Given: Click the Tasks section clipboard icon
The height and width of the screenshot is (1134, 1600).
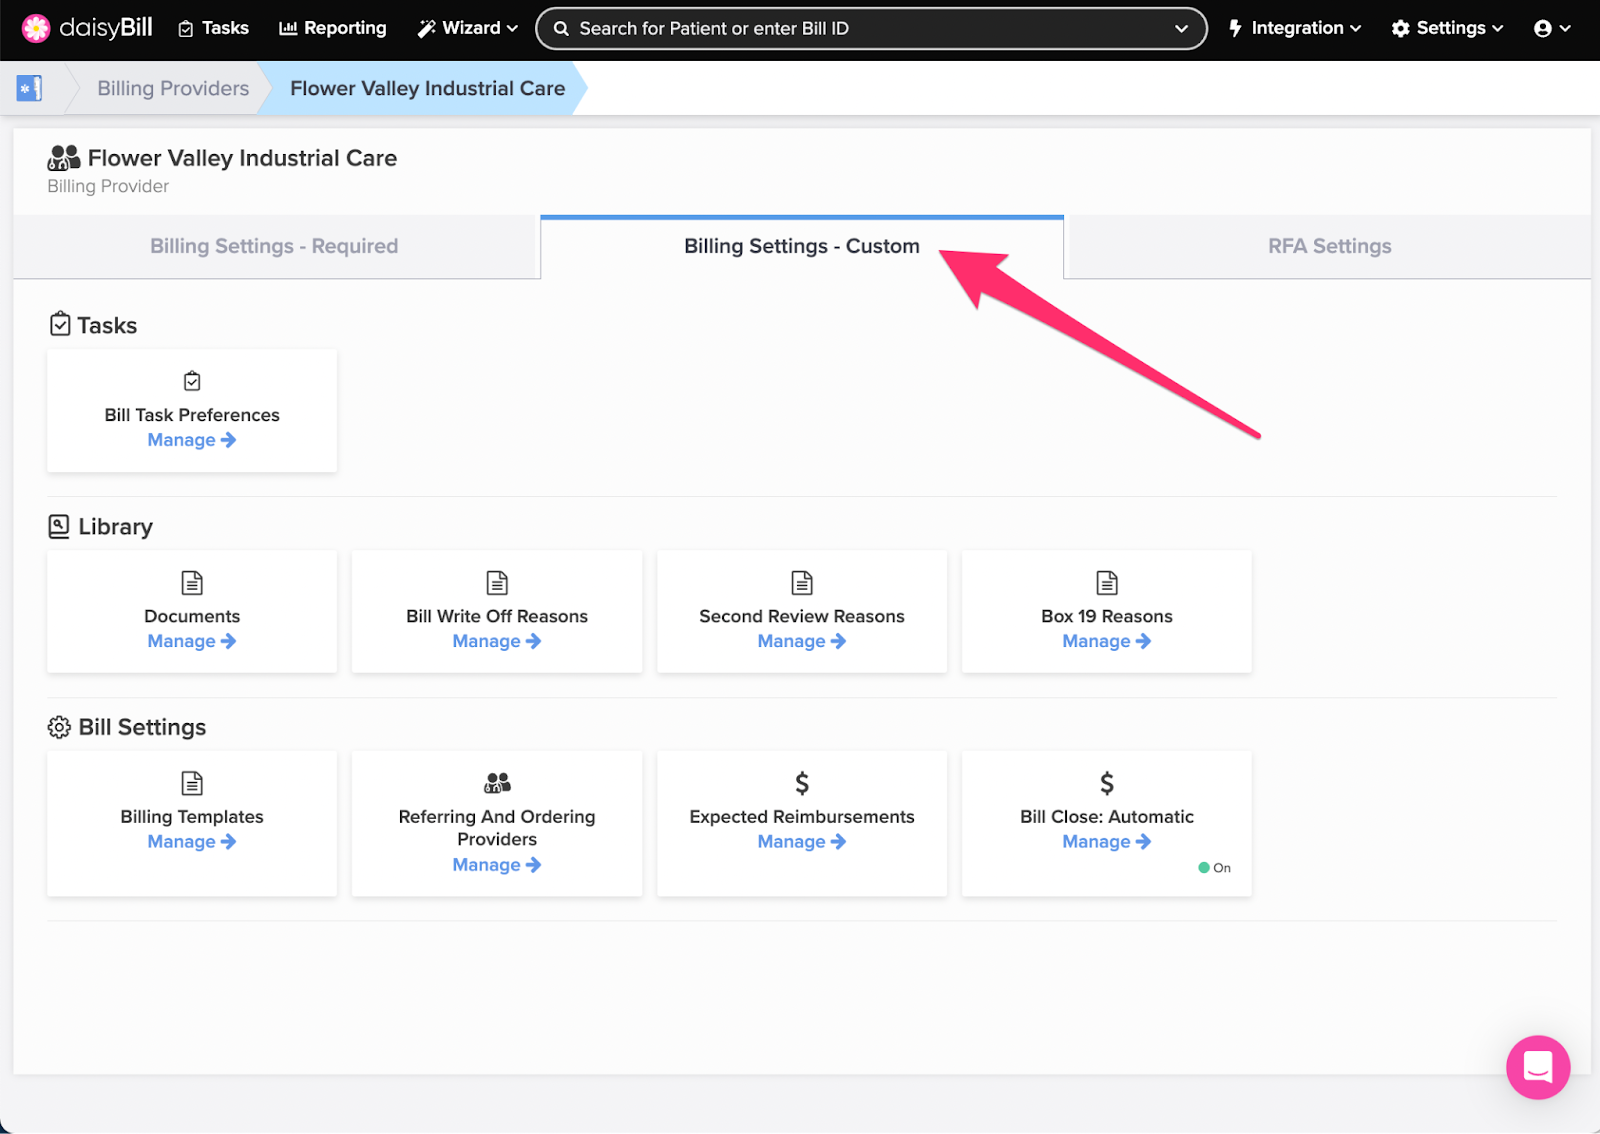Looking at the screenshot, I should 60,324.
